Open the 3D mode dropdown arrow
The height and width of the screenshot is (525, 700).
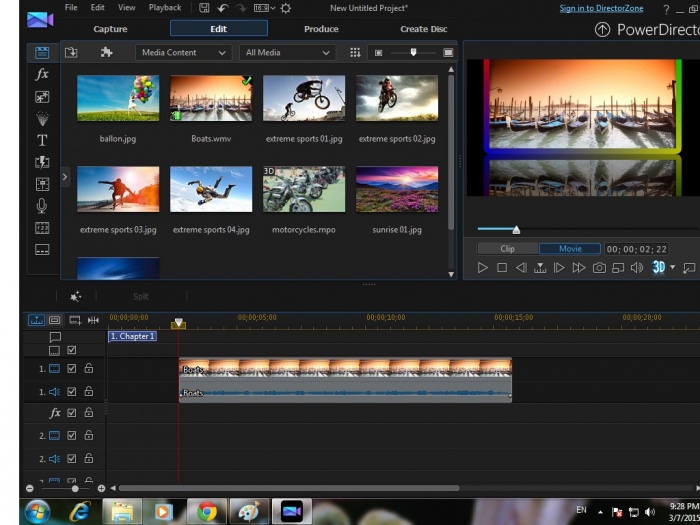coord(673,268)
